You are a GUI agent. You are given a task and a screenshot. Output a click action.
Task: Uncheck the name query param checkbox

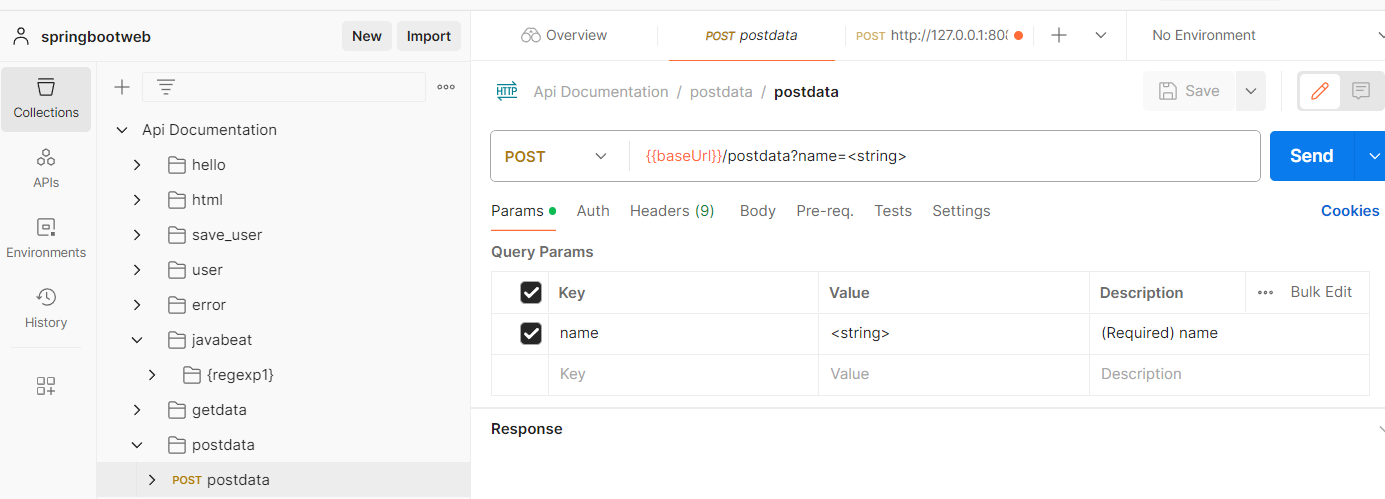pos(531,333)
